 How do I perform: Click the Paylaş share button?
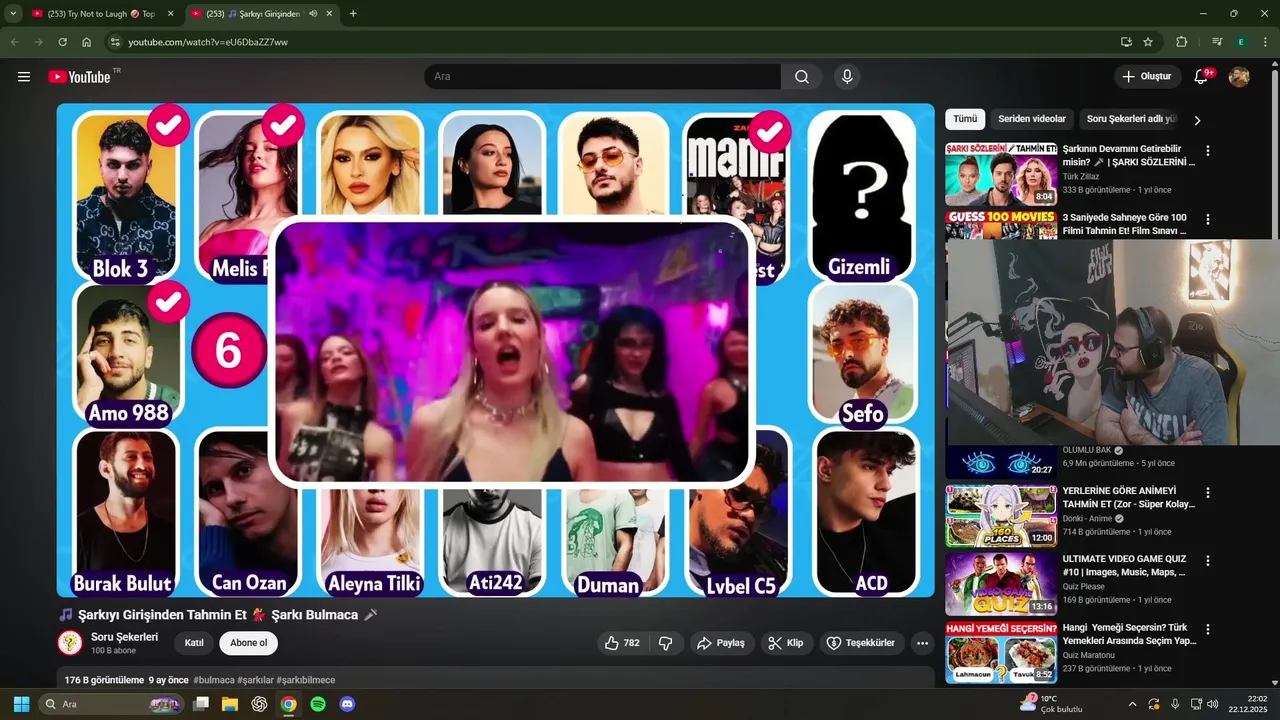click(721, 643)
